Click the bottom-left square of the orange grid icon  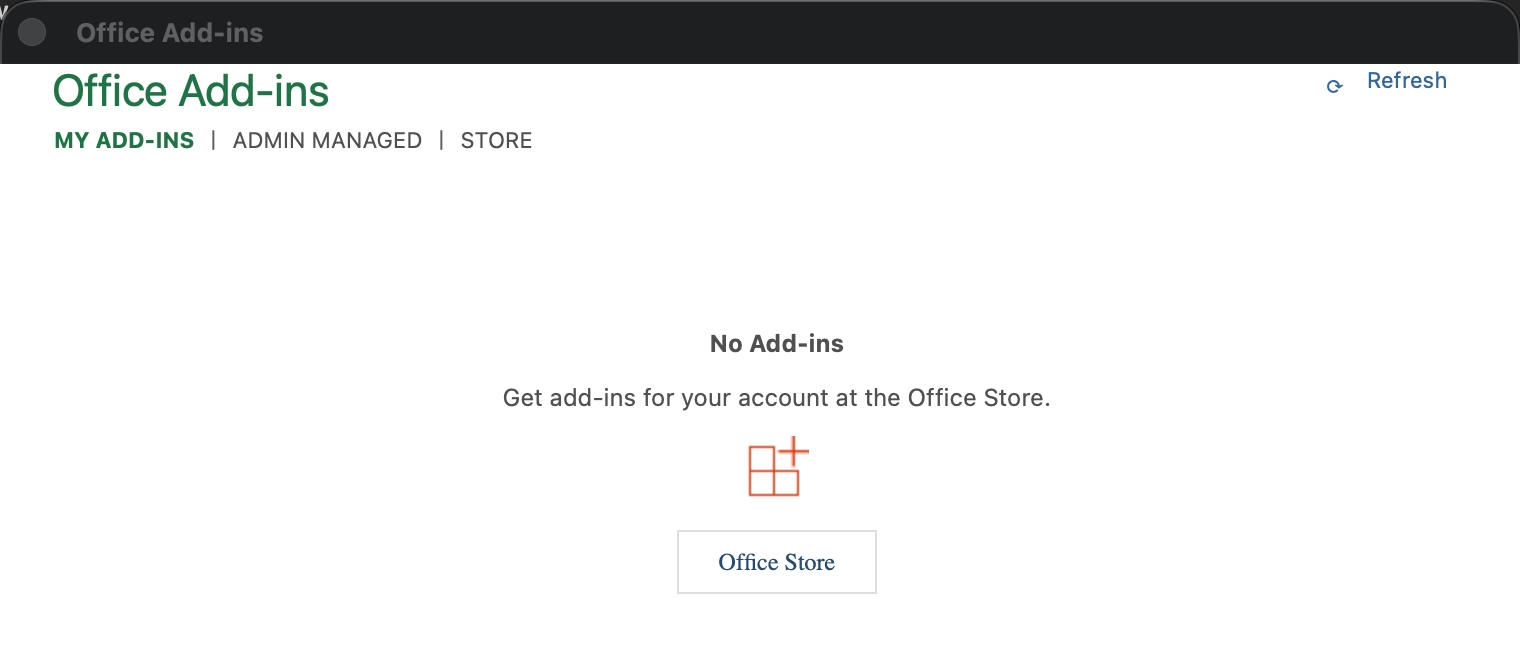[x=762, y=482]
